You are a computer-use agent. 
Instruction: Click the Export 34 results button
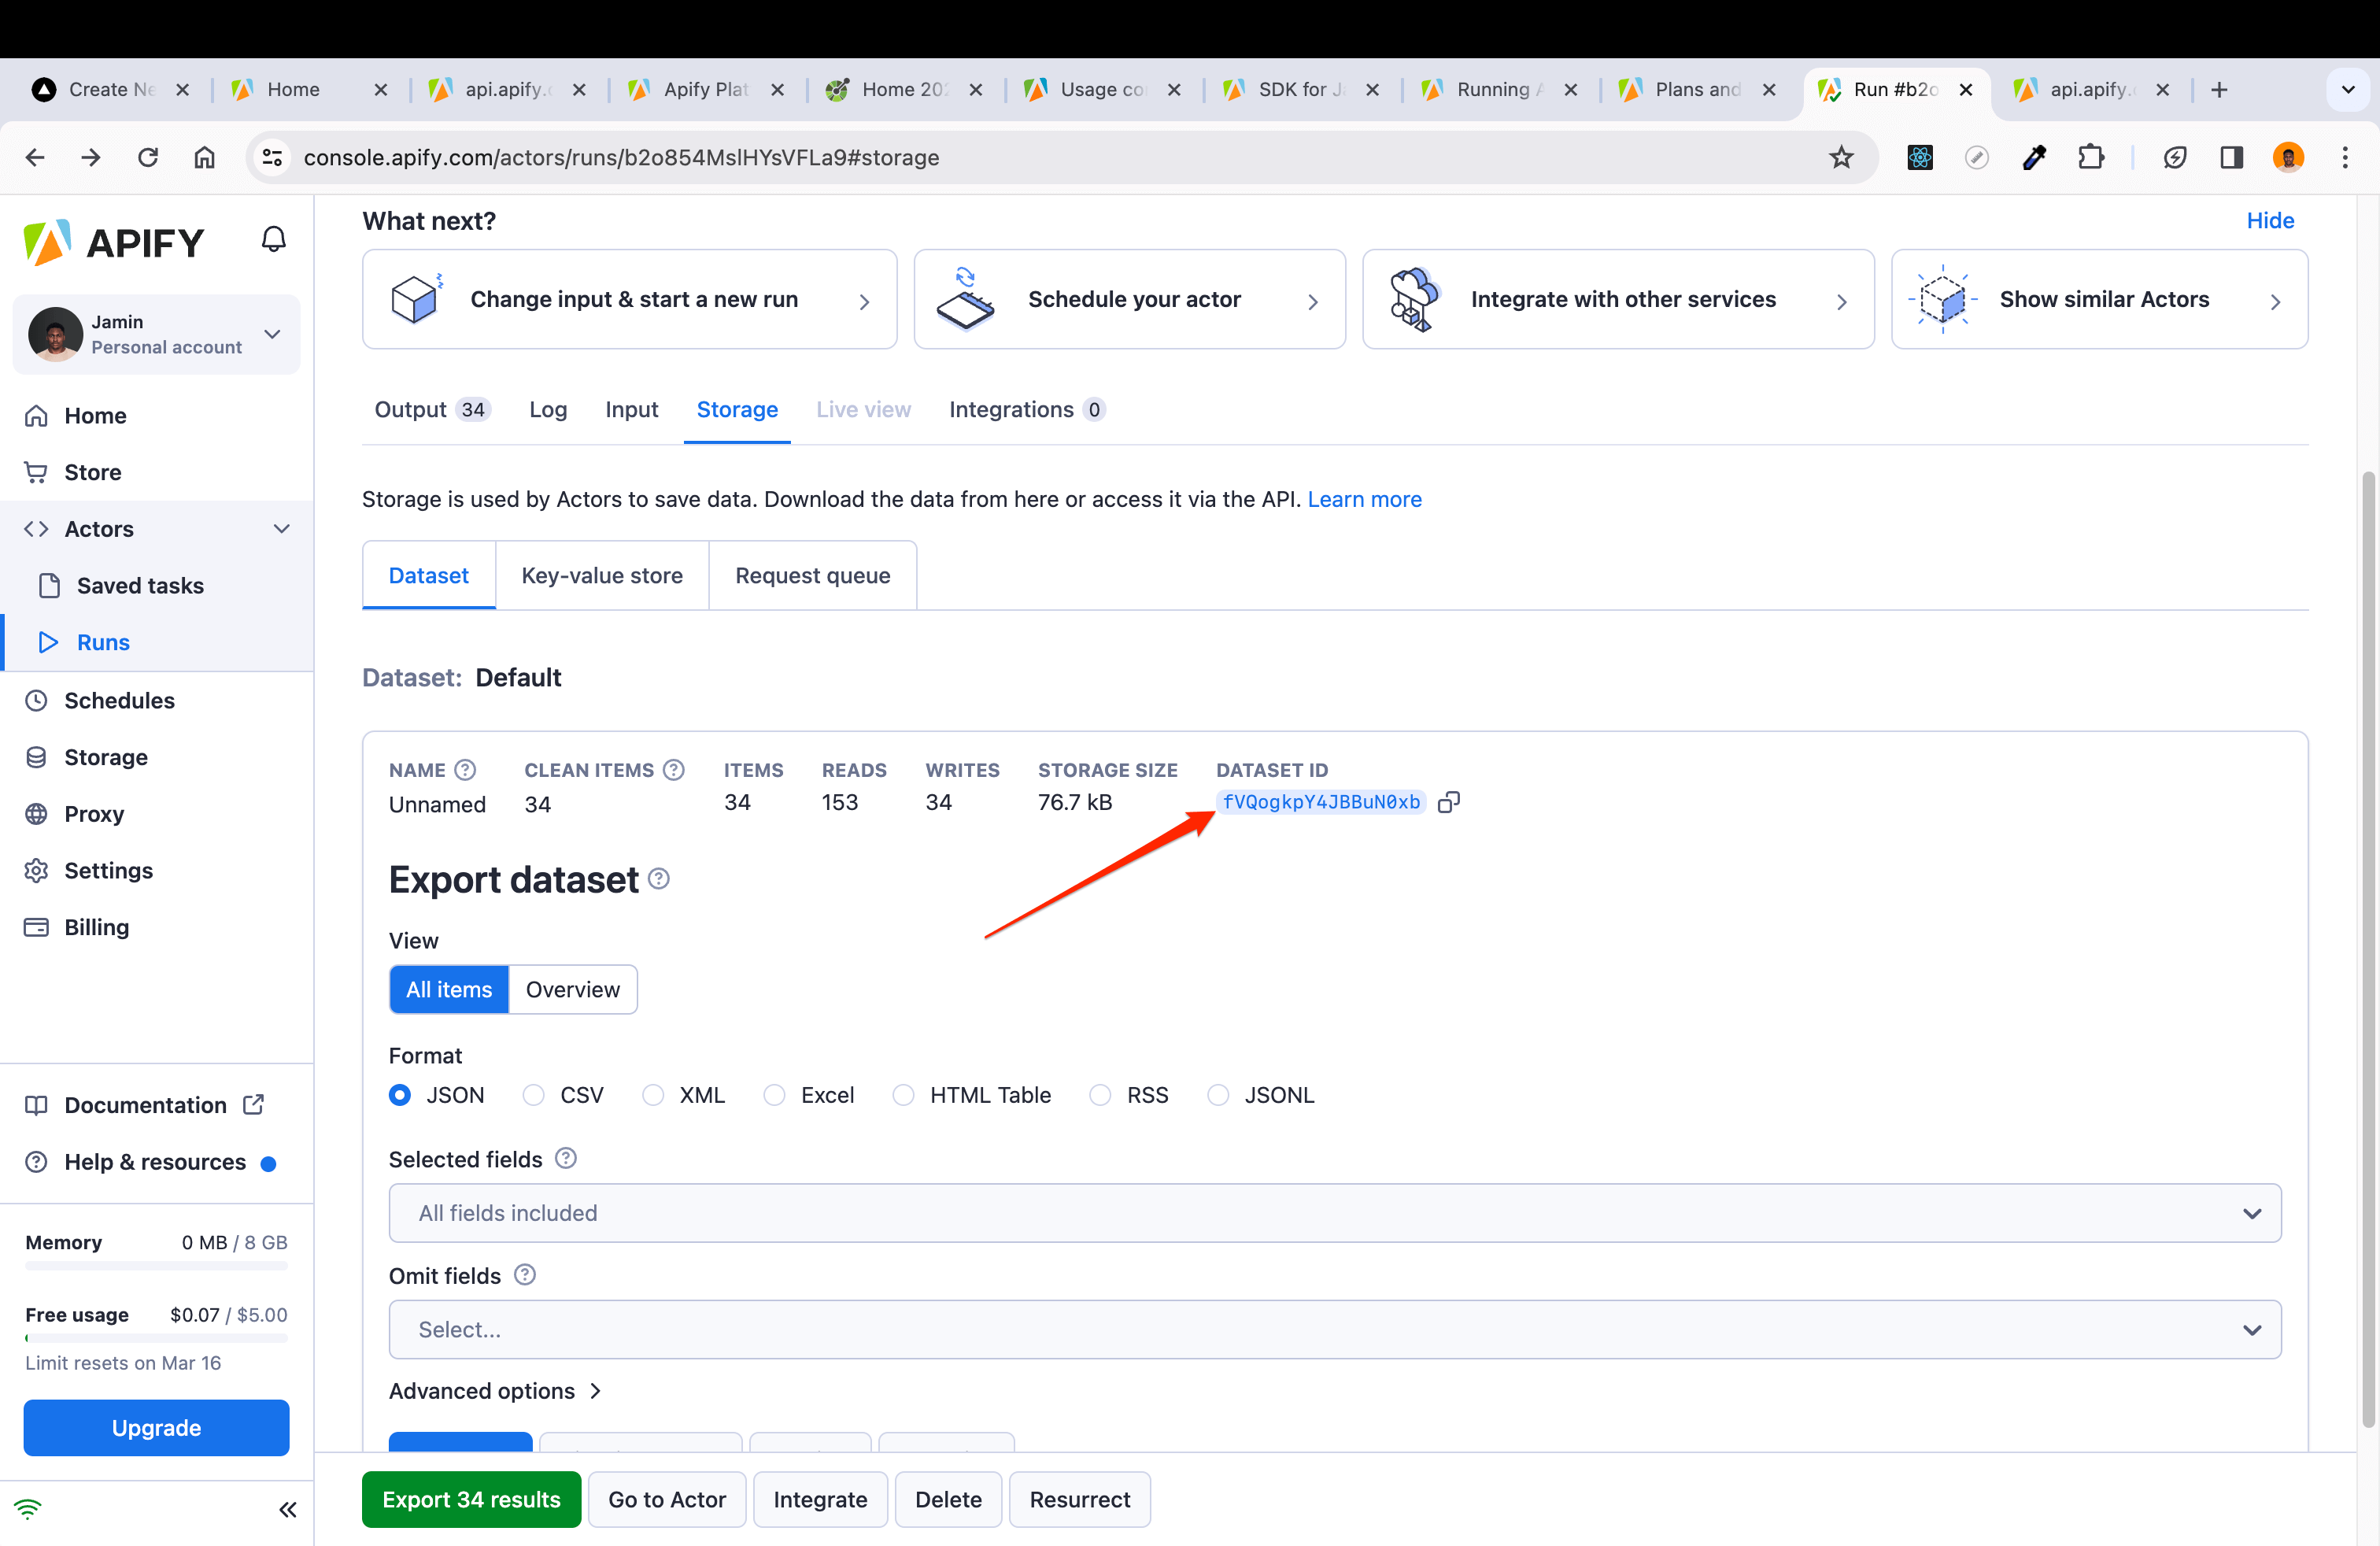click(472, 1499)
